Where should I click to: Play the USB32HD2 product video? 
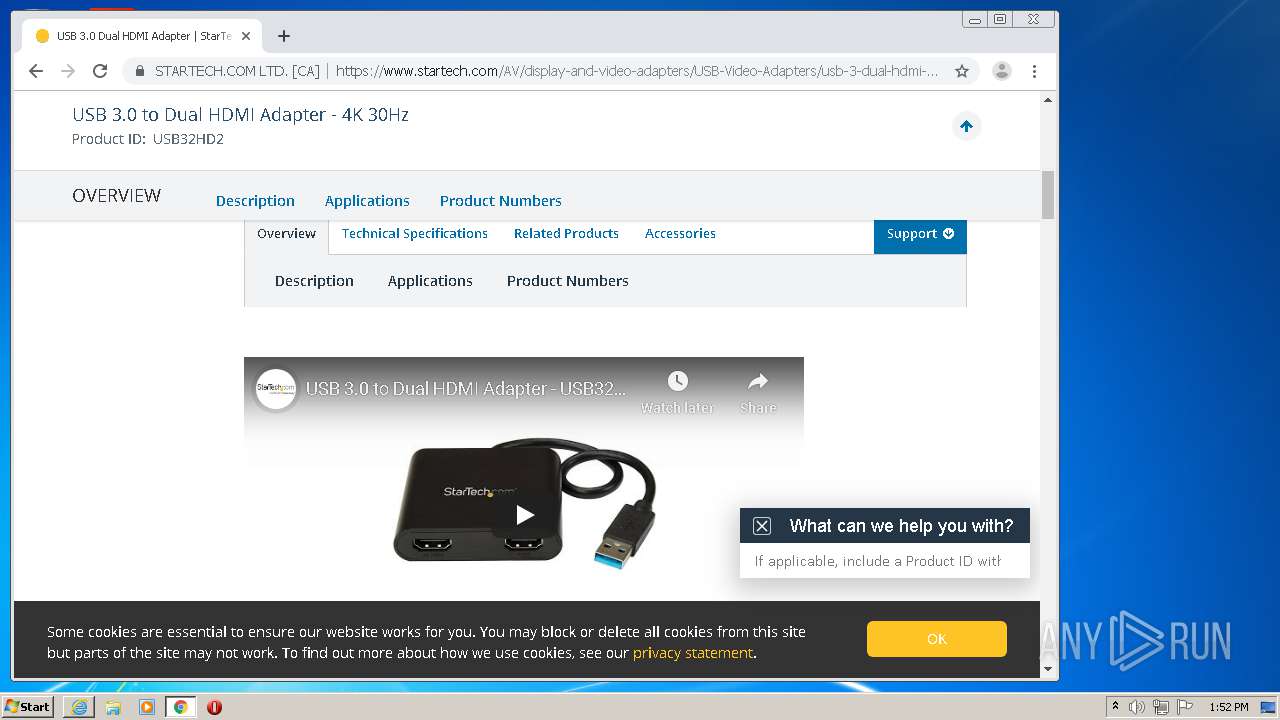pyautogui.click(x=524, y=514)
